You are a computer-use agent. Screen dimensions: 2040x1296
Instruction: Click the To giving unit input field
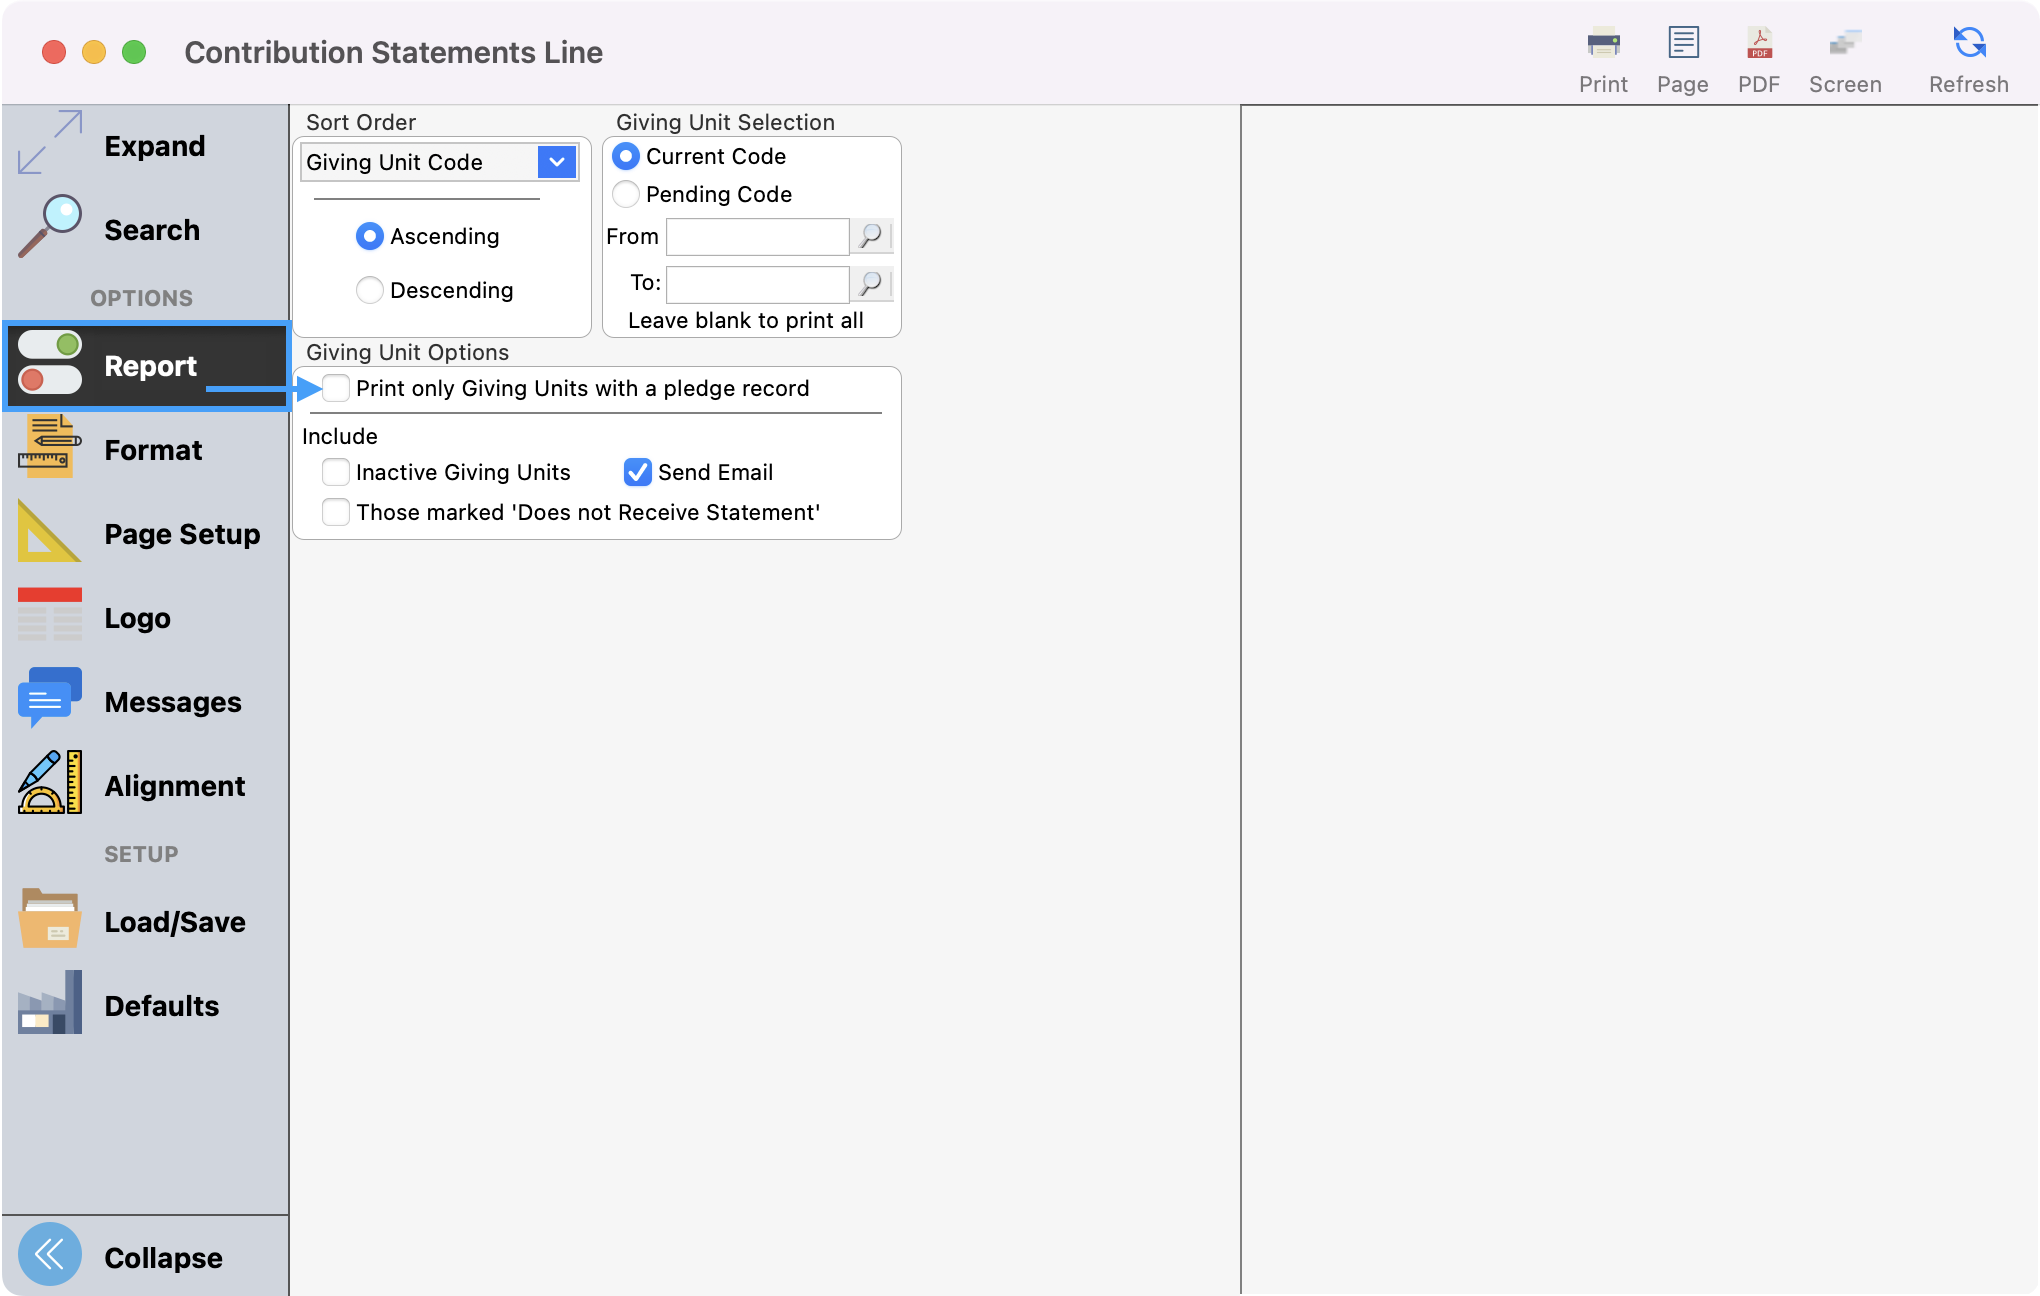pyautogui.click(x=757, y=284)
